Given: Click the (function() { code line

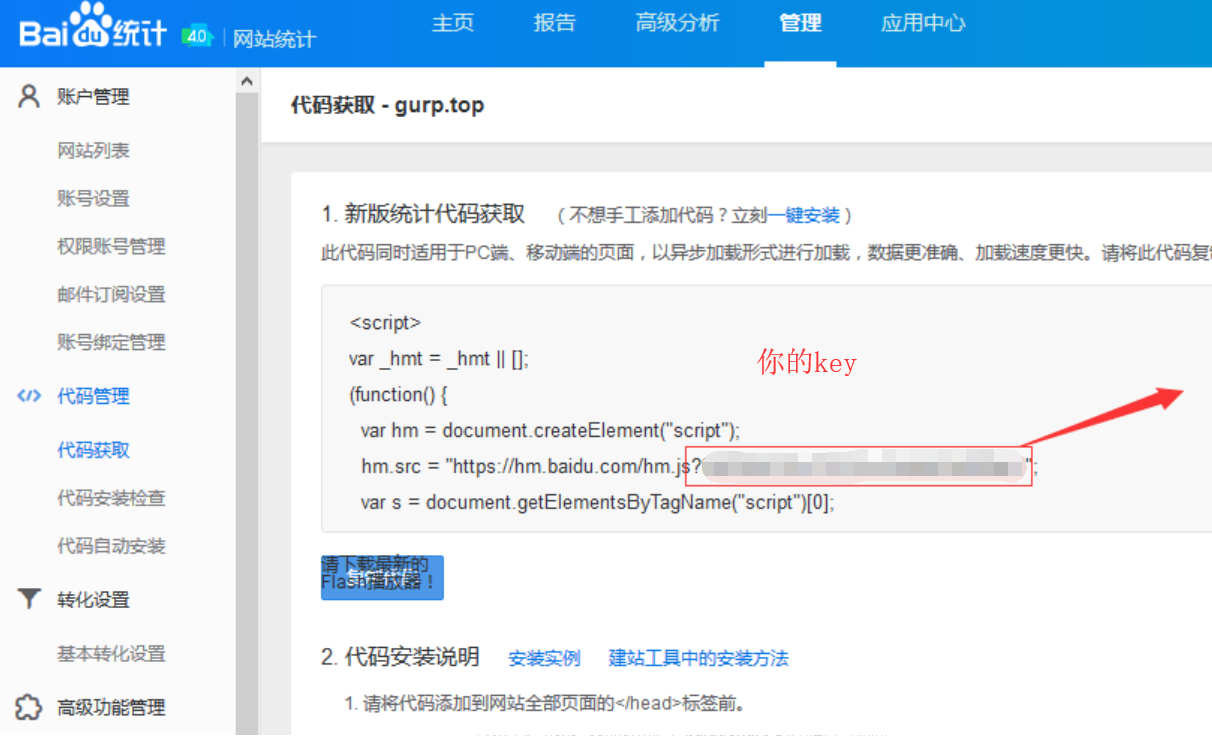Looking at the screenshot, I should (x=399, y=395).
